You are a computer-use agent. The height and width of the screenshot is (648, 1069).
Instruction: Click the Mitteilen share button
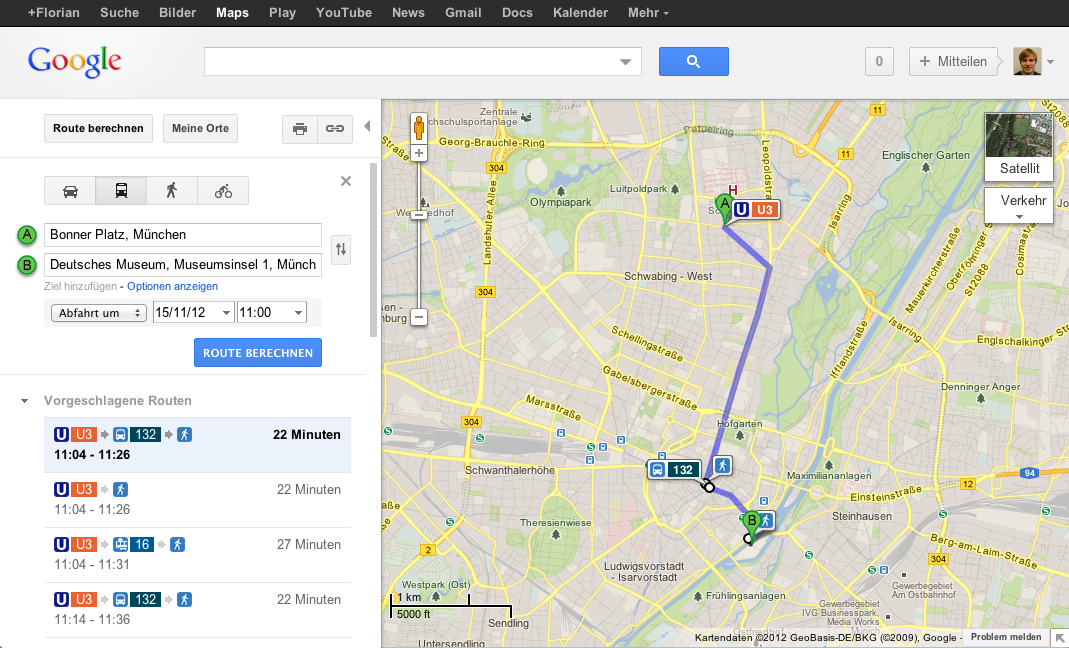(953, 61)
